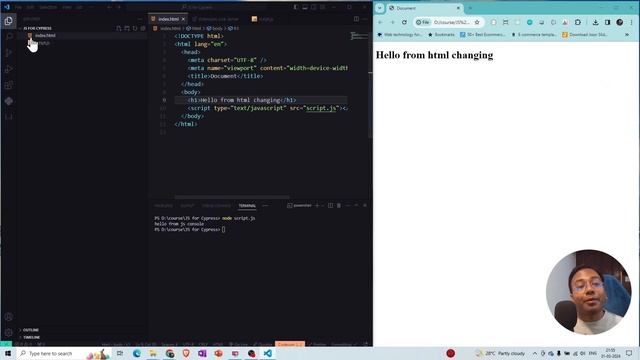Kill terminal with the trash icon
640x360 pixels.
339,205
